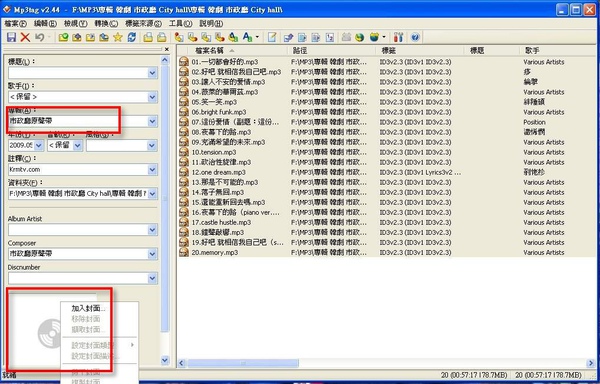Expand the year 2009.05 dropdown
The width and height of the screenshot is (600, 384).
[39, 145]
